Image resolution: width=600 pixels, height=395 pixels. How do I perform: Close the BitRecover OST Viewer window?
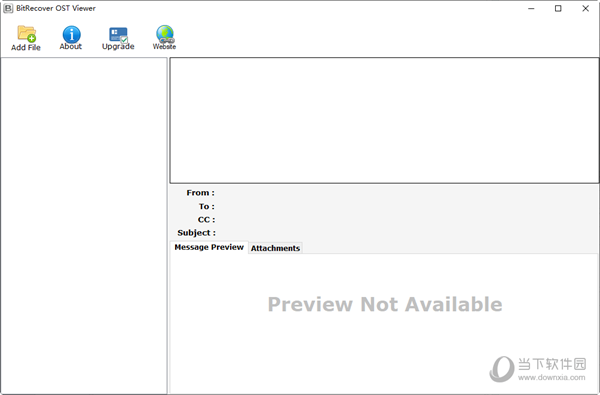585,8
